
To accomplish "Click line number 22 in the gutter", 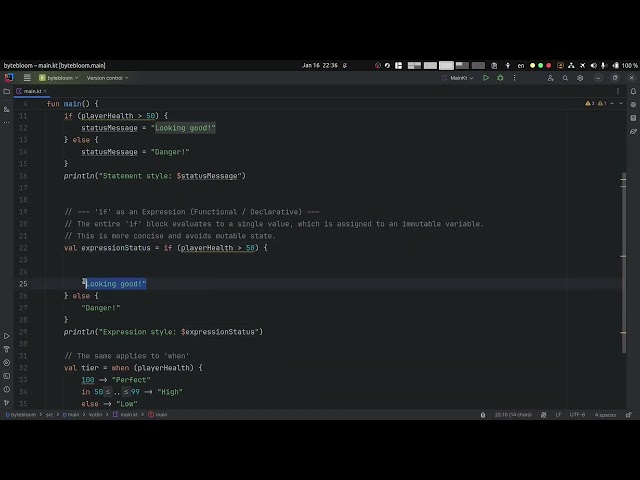I will click(x=23, y=248).
